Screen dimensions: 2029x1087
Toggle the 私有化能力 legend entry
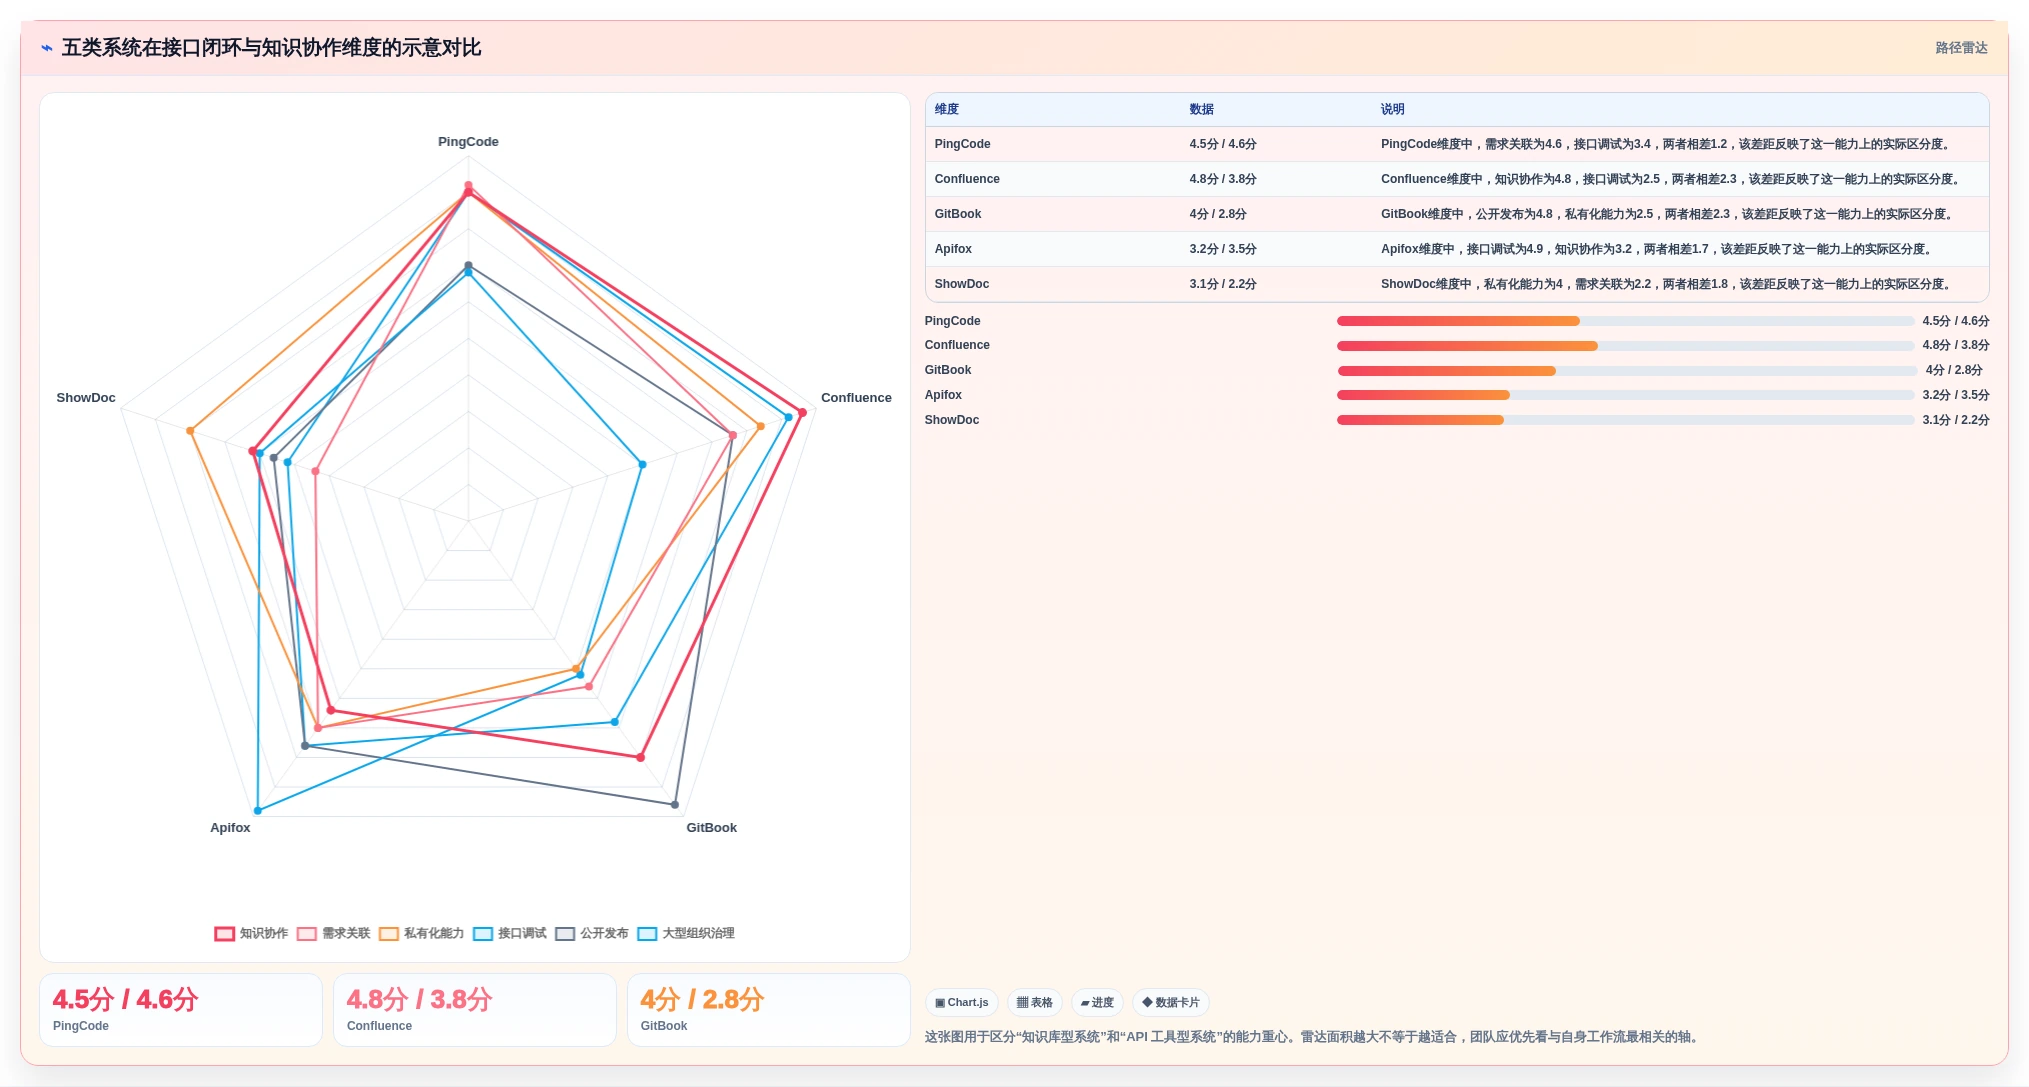[x=422, y=934]
